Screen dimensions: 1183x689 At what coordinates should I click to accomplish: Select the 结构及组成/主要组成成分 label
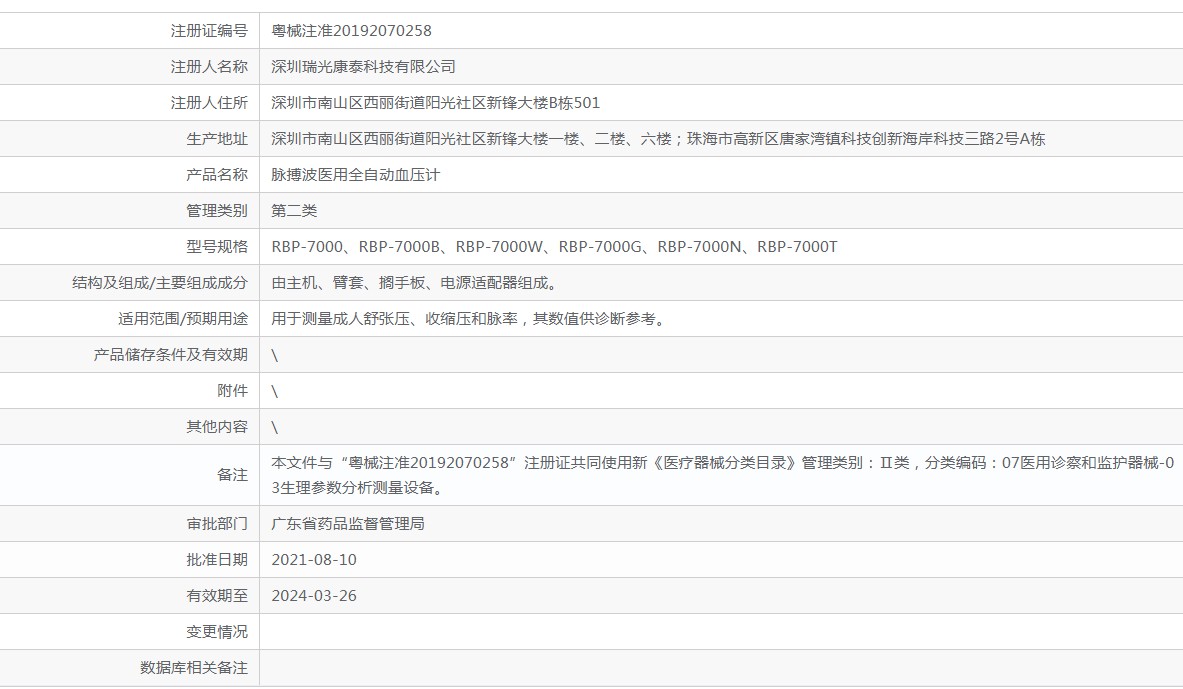tap(160, 283)
